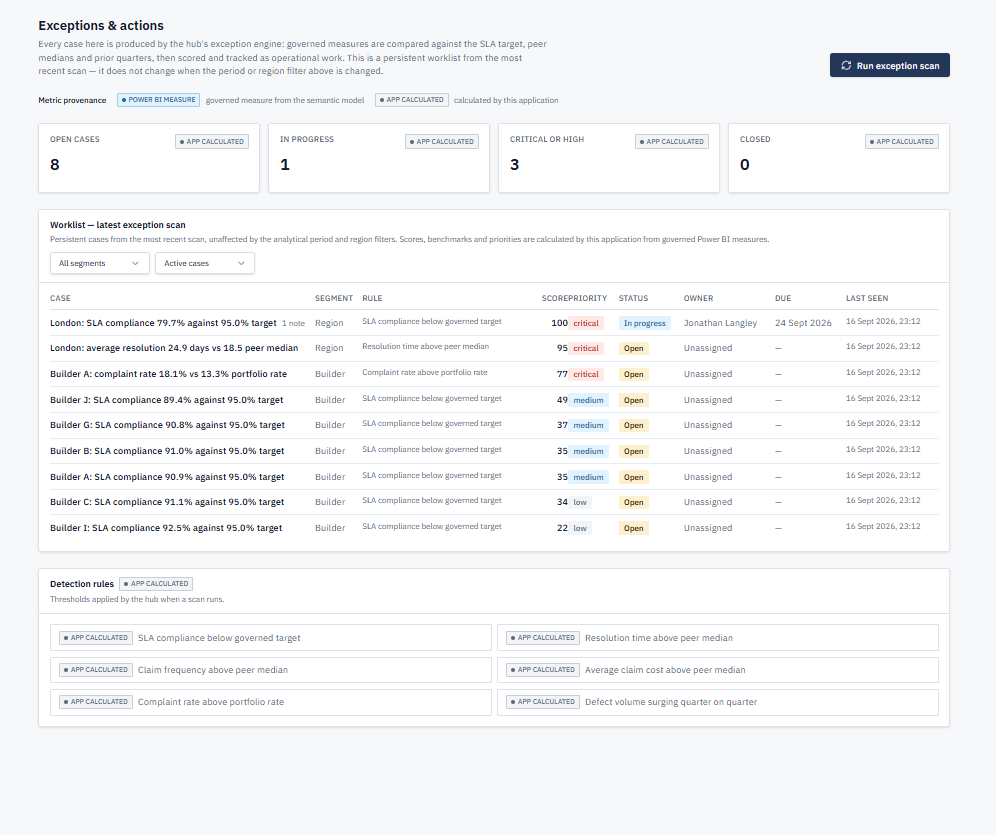Click the refresh icon in Run exception scan
Viewport: 996px width, 835px height.
click(846, 65)
